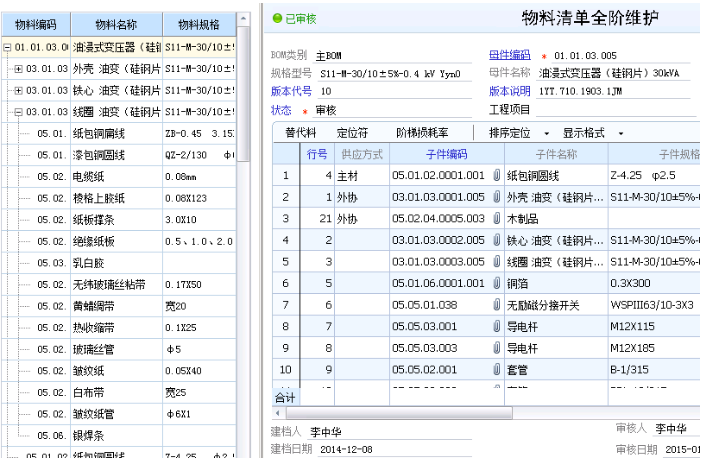This screenshot has height=466, width=704.
Task: Select 黄蜡绸带 tree row
Action: click(x=119, y=306)
